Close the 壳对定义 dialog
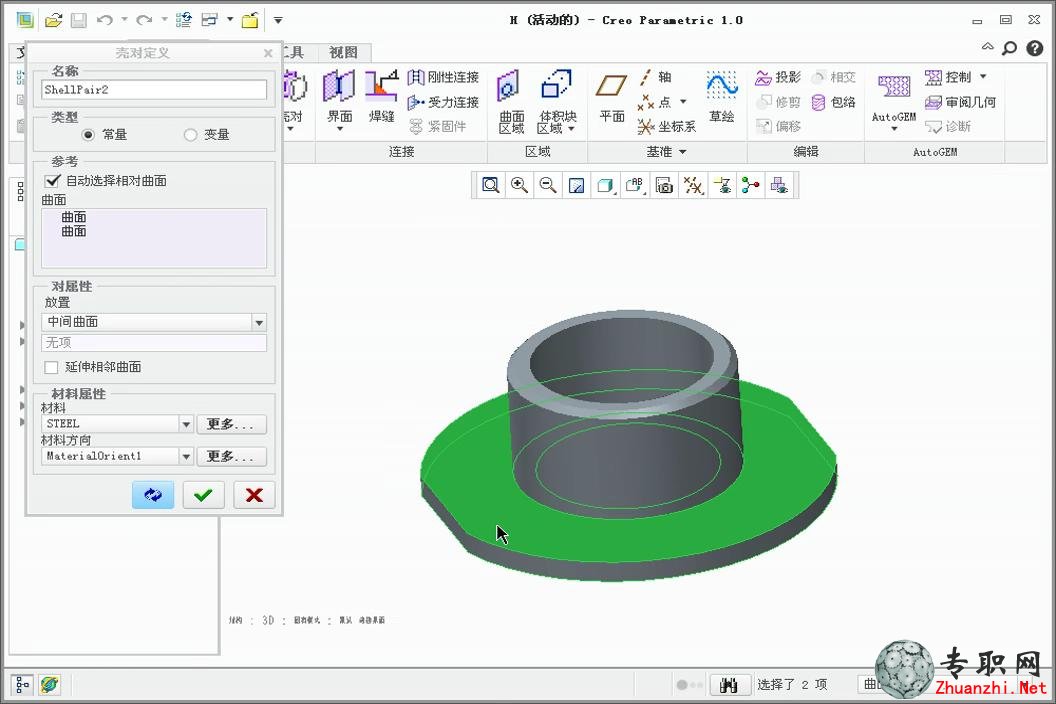This screenshot has width=1056, height=704. (268, 53)
